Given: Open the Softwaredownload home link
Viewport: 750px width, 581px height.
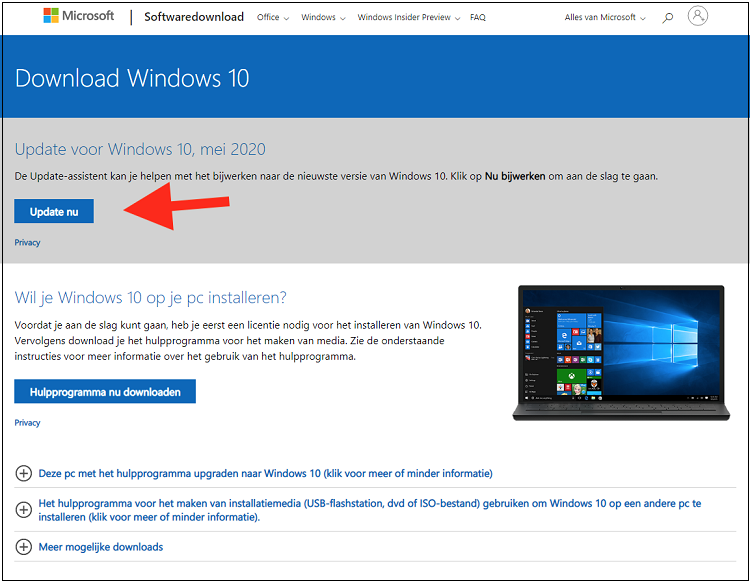Looking at the screenshot, I should tap(194, 17).
